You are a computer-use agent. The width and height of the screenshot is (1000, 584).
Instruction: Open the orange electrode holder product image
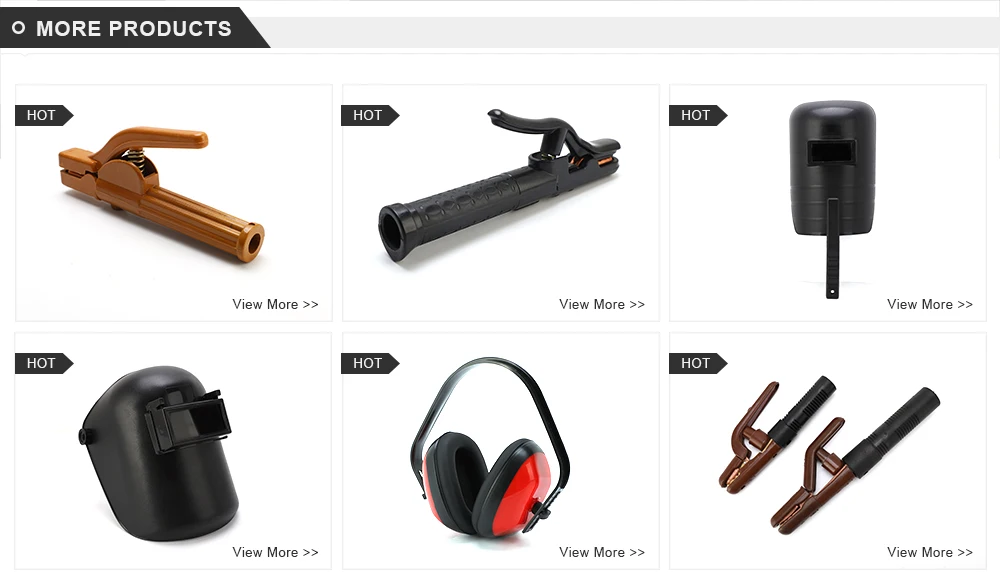(x=162, y=194)
